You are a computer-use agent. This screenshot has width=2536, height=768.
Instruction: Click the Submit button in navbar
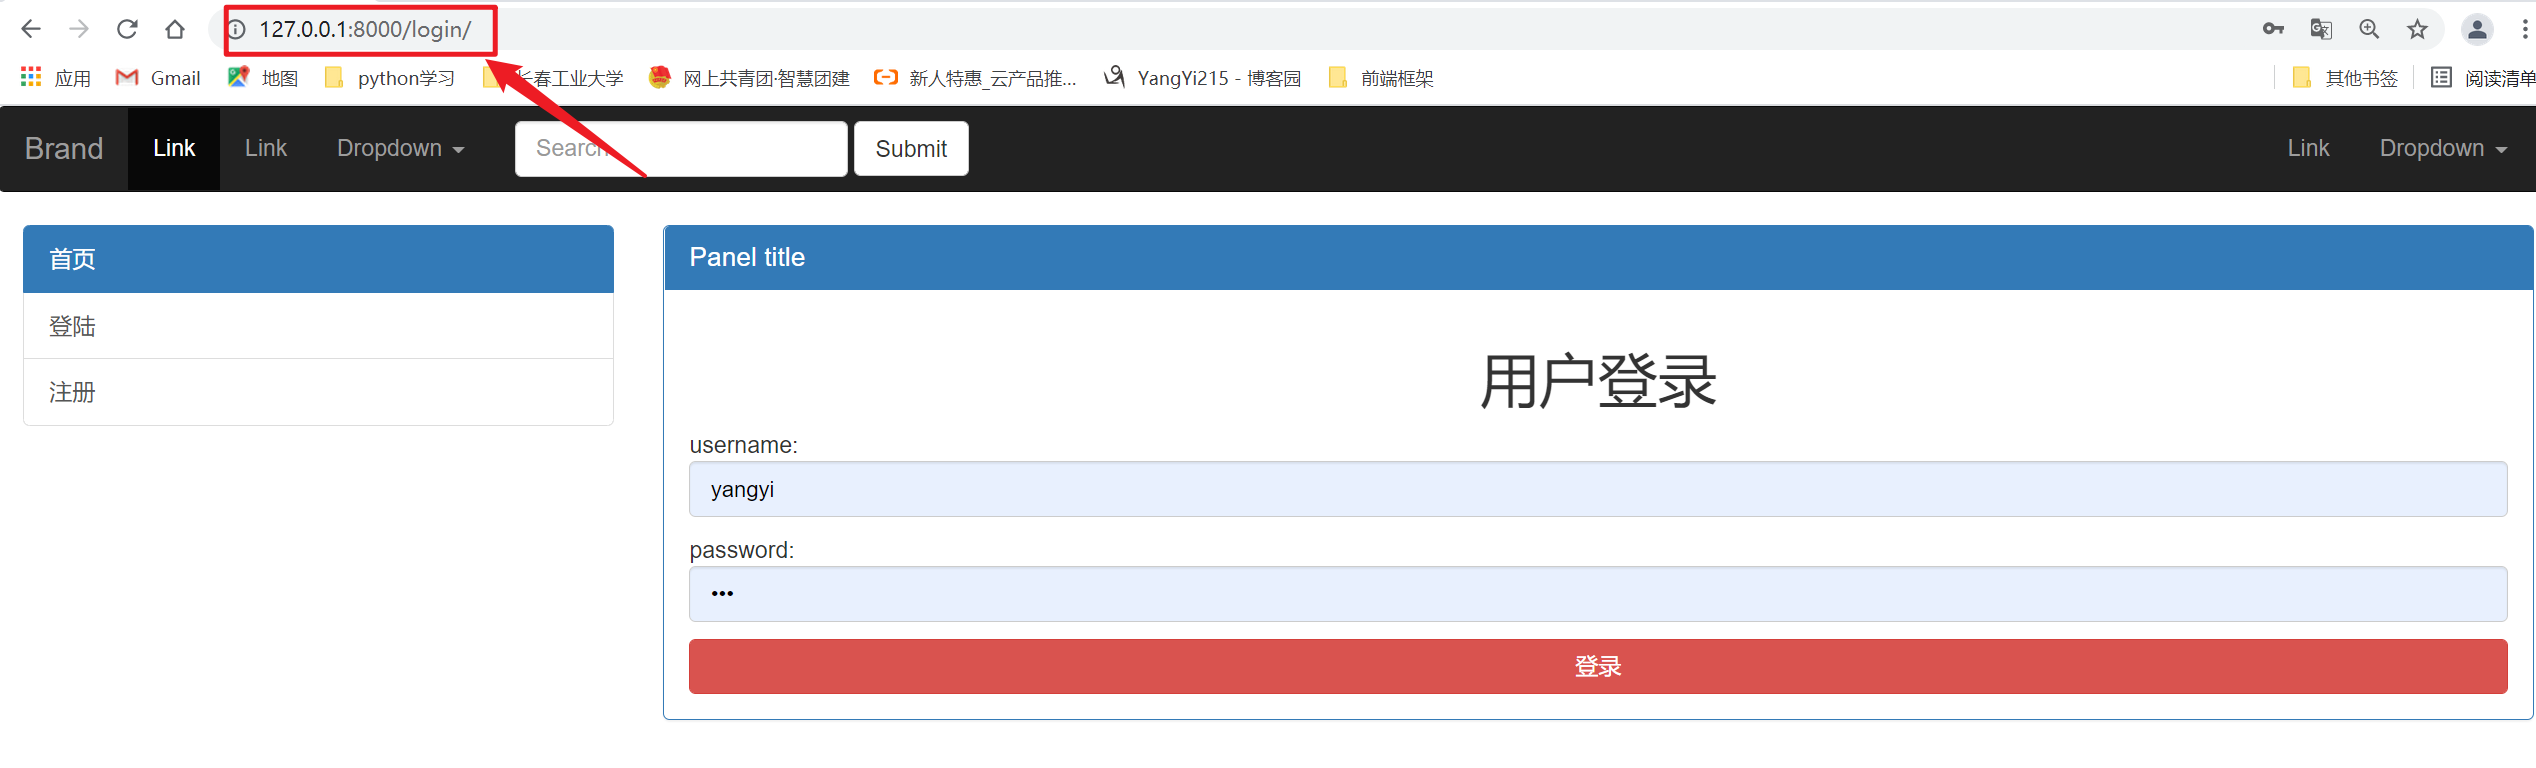911,148
